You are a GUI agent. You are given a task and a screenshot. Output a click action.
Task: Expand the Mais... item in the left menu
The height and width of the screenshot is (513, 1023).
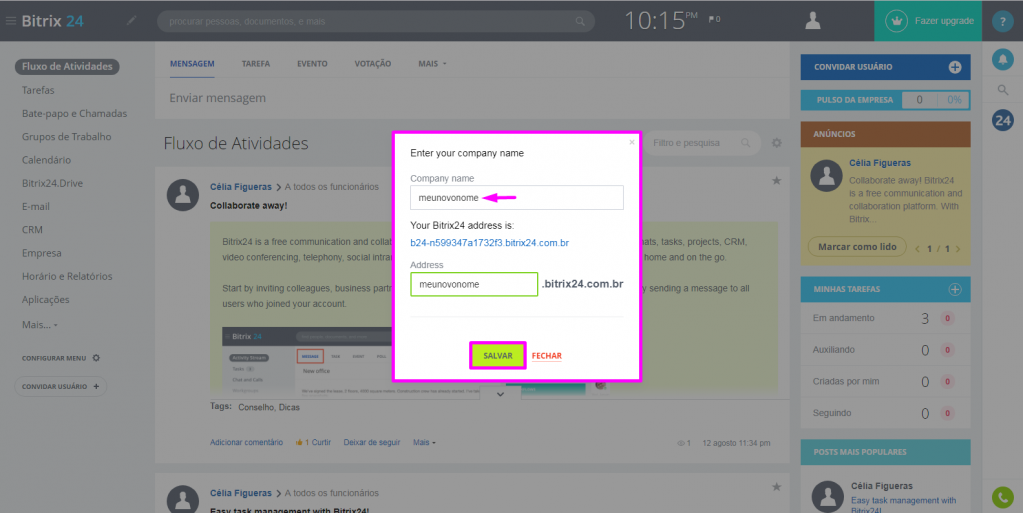coord(39,324)
